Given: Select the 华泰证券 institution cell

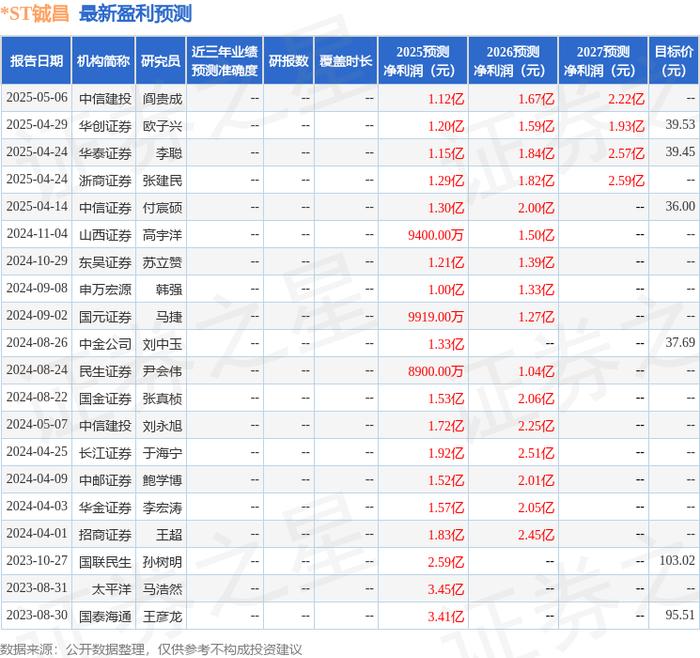Looking at the screenshot, I should (x=105, y=153).
